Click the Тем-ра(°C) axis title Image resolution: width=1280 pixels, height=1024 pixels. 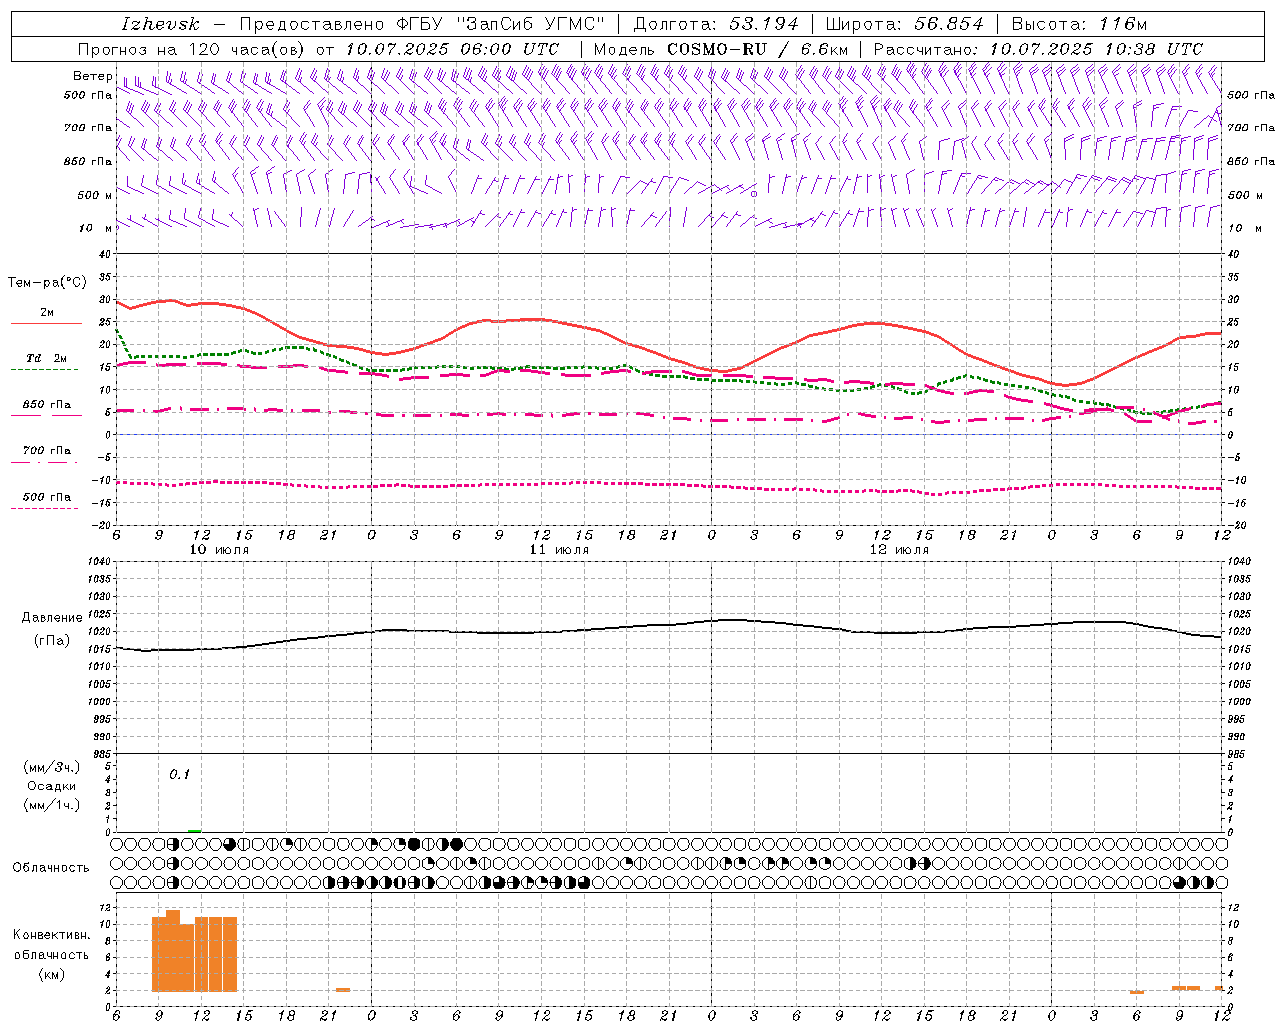47,283
